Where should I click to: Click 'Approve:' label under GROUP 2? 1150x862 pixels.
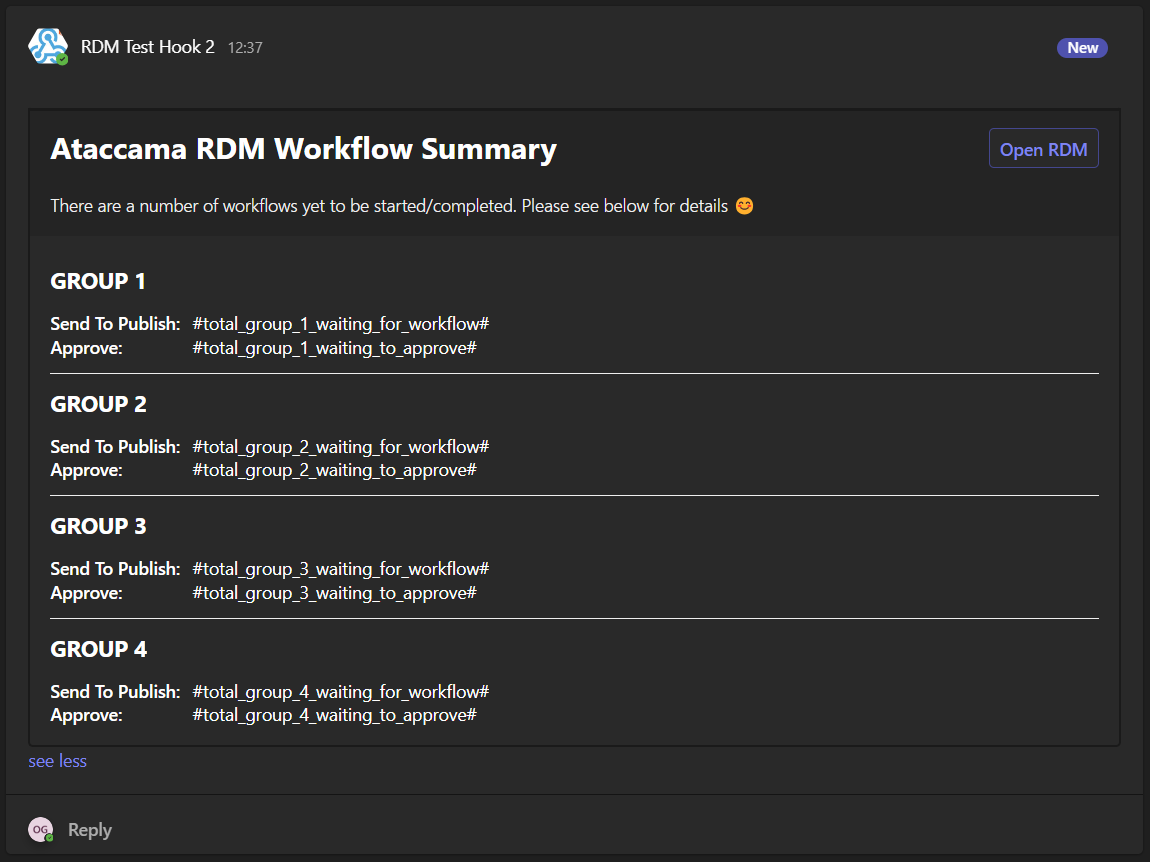87,470
